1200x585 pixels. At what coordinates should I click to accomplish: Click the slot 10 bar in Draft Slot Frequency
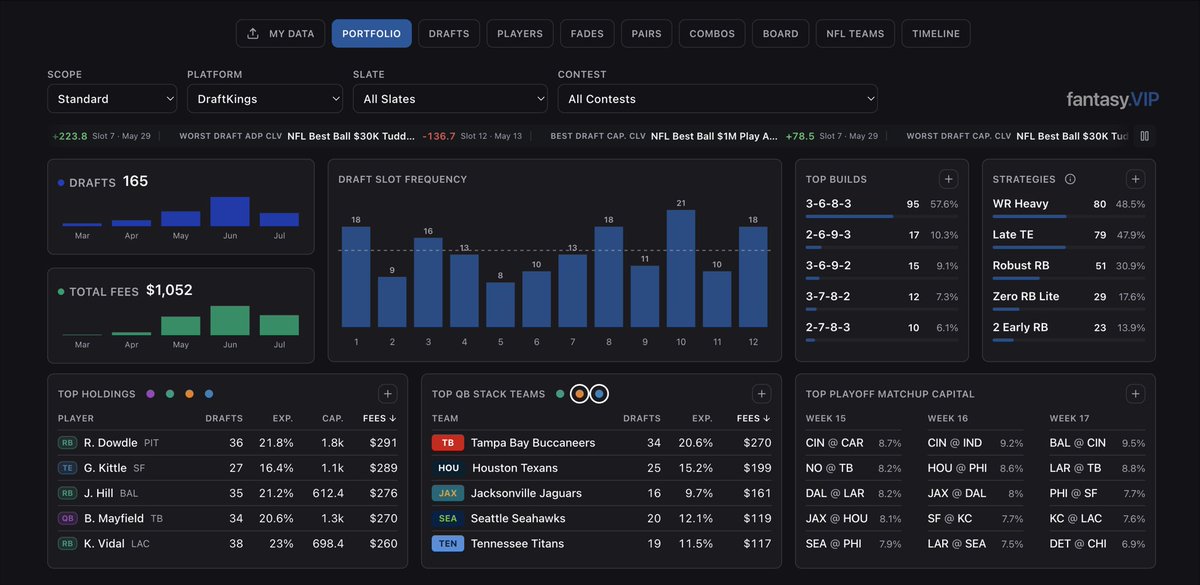(680, 269)
